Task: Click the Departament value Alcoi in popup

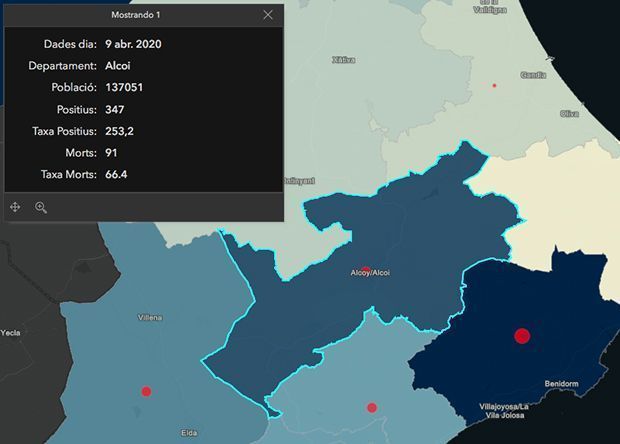Action: click(118, 66)
